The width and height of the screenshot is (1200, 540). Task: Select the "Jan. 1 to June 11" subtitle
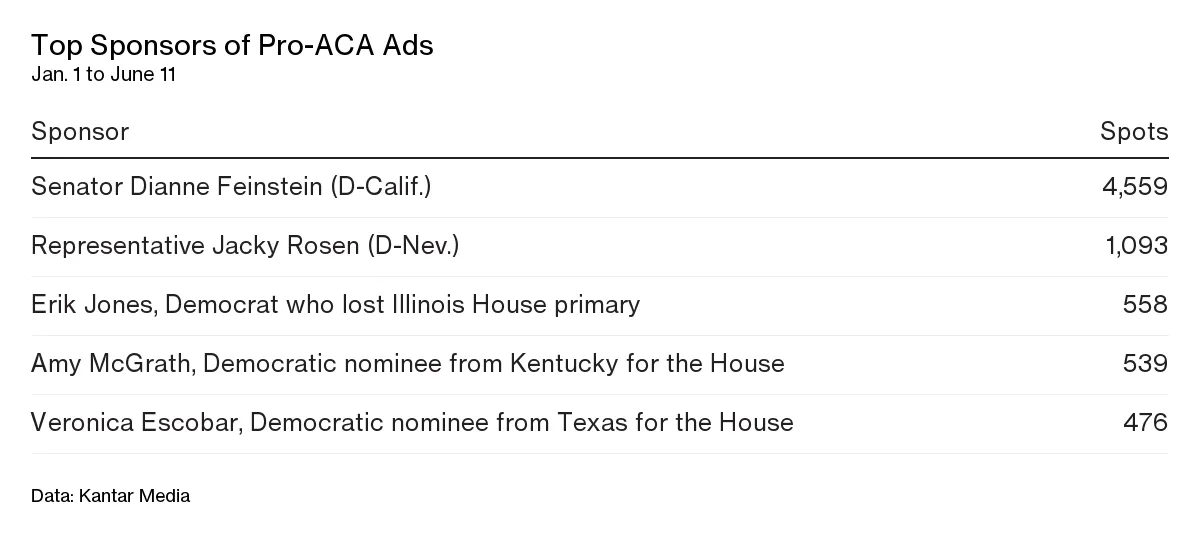click(104, 75)
